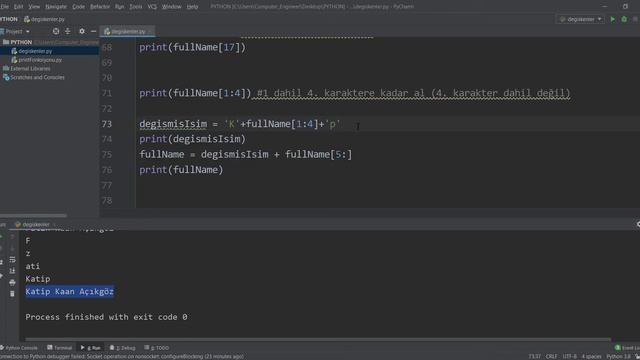640x360 pixels.
Task: Select degiskenler.py in the project tree
Action: point(35,51)
